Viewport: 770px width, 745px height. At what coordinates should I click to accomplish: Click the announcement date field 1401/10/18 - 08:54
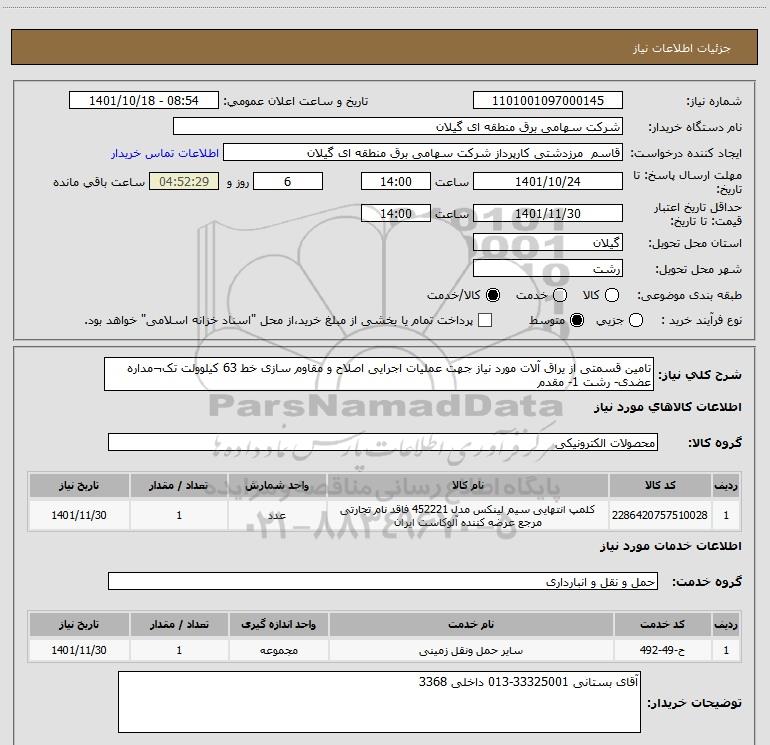point(144,100)
